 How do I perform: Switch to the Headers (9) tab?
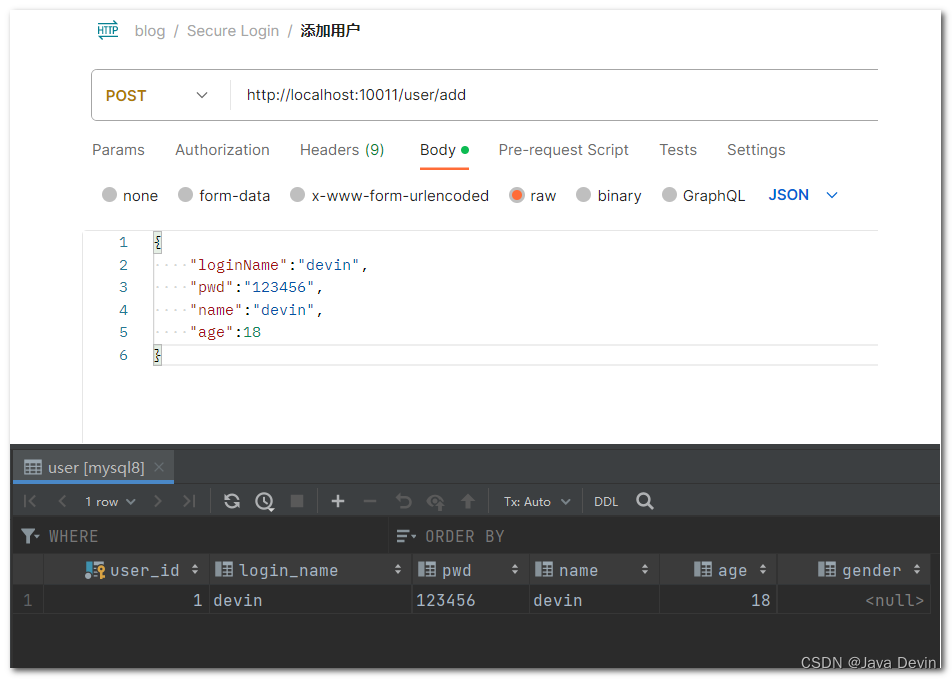tap(342, 149)
